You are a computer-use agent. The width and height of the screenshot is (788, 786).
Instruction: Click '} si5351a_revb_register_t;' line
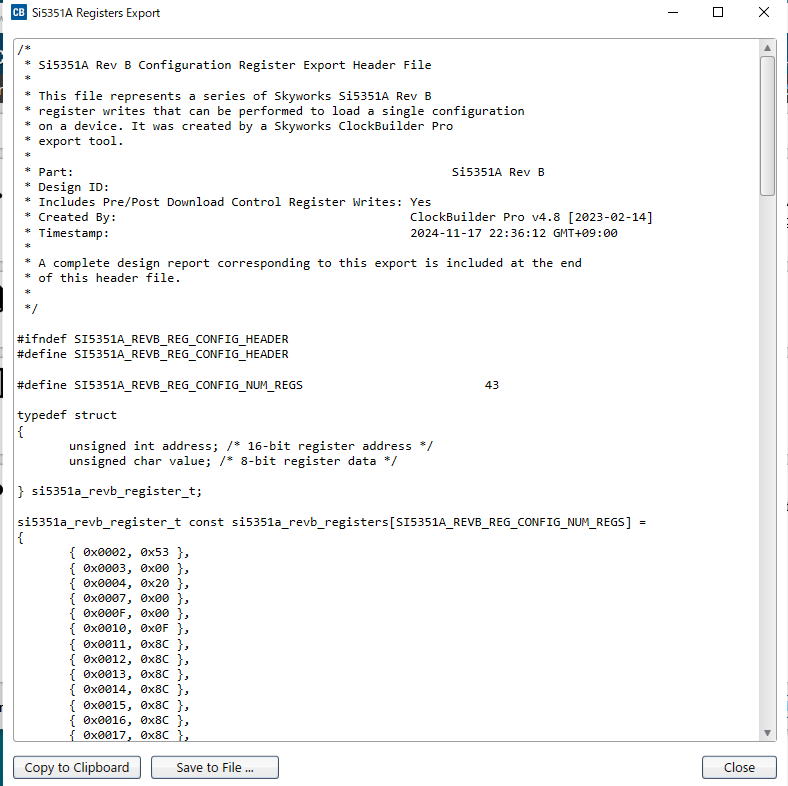(110, 492)
